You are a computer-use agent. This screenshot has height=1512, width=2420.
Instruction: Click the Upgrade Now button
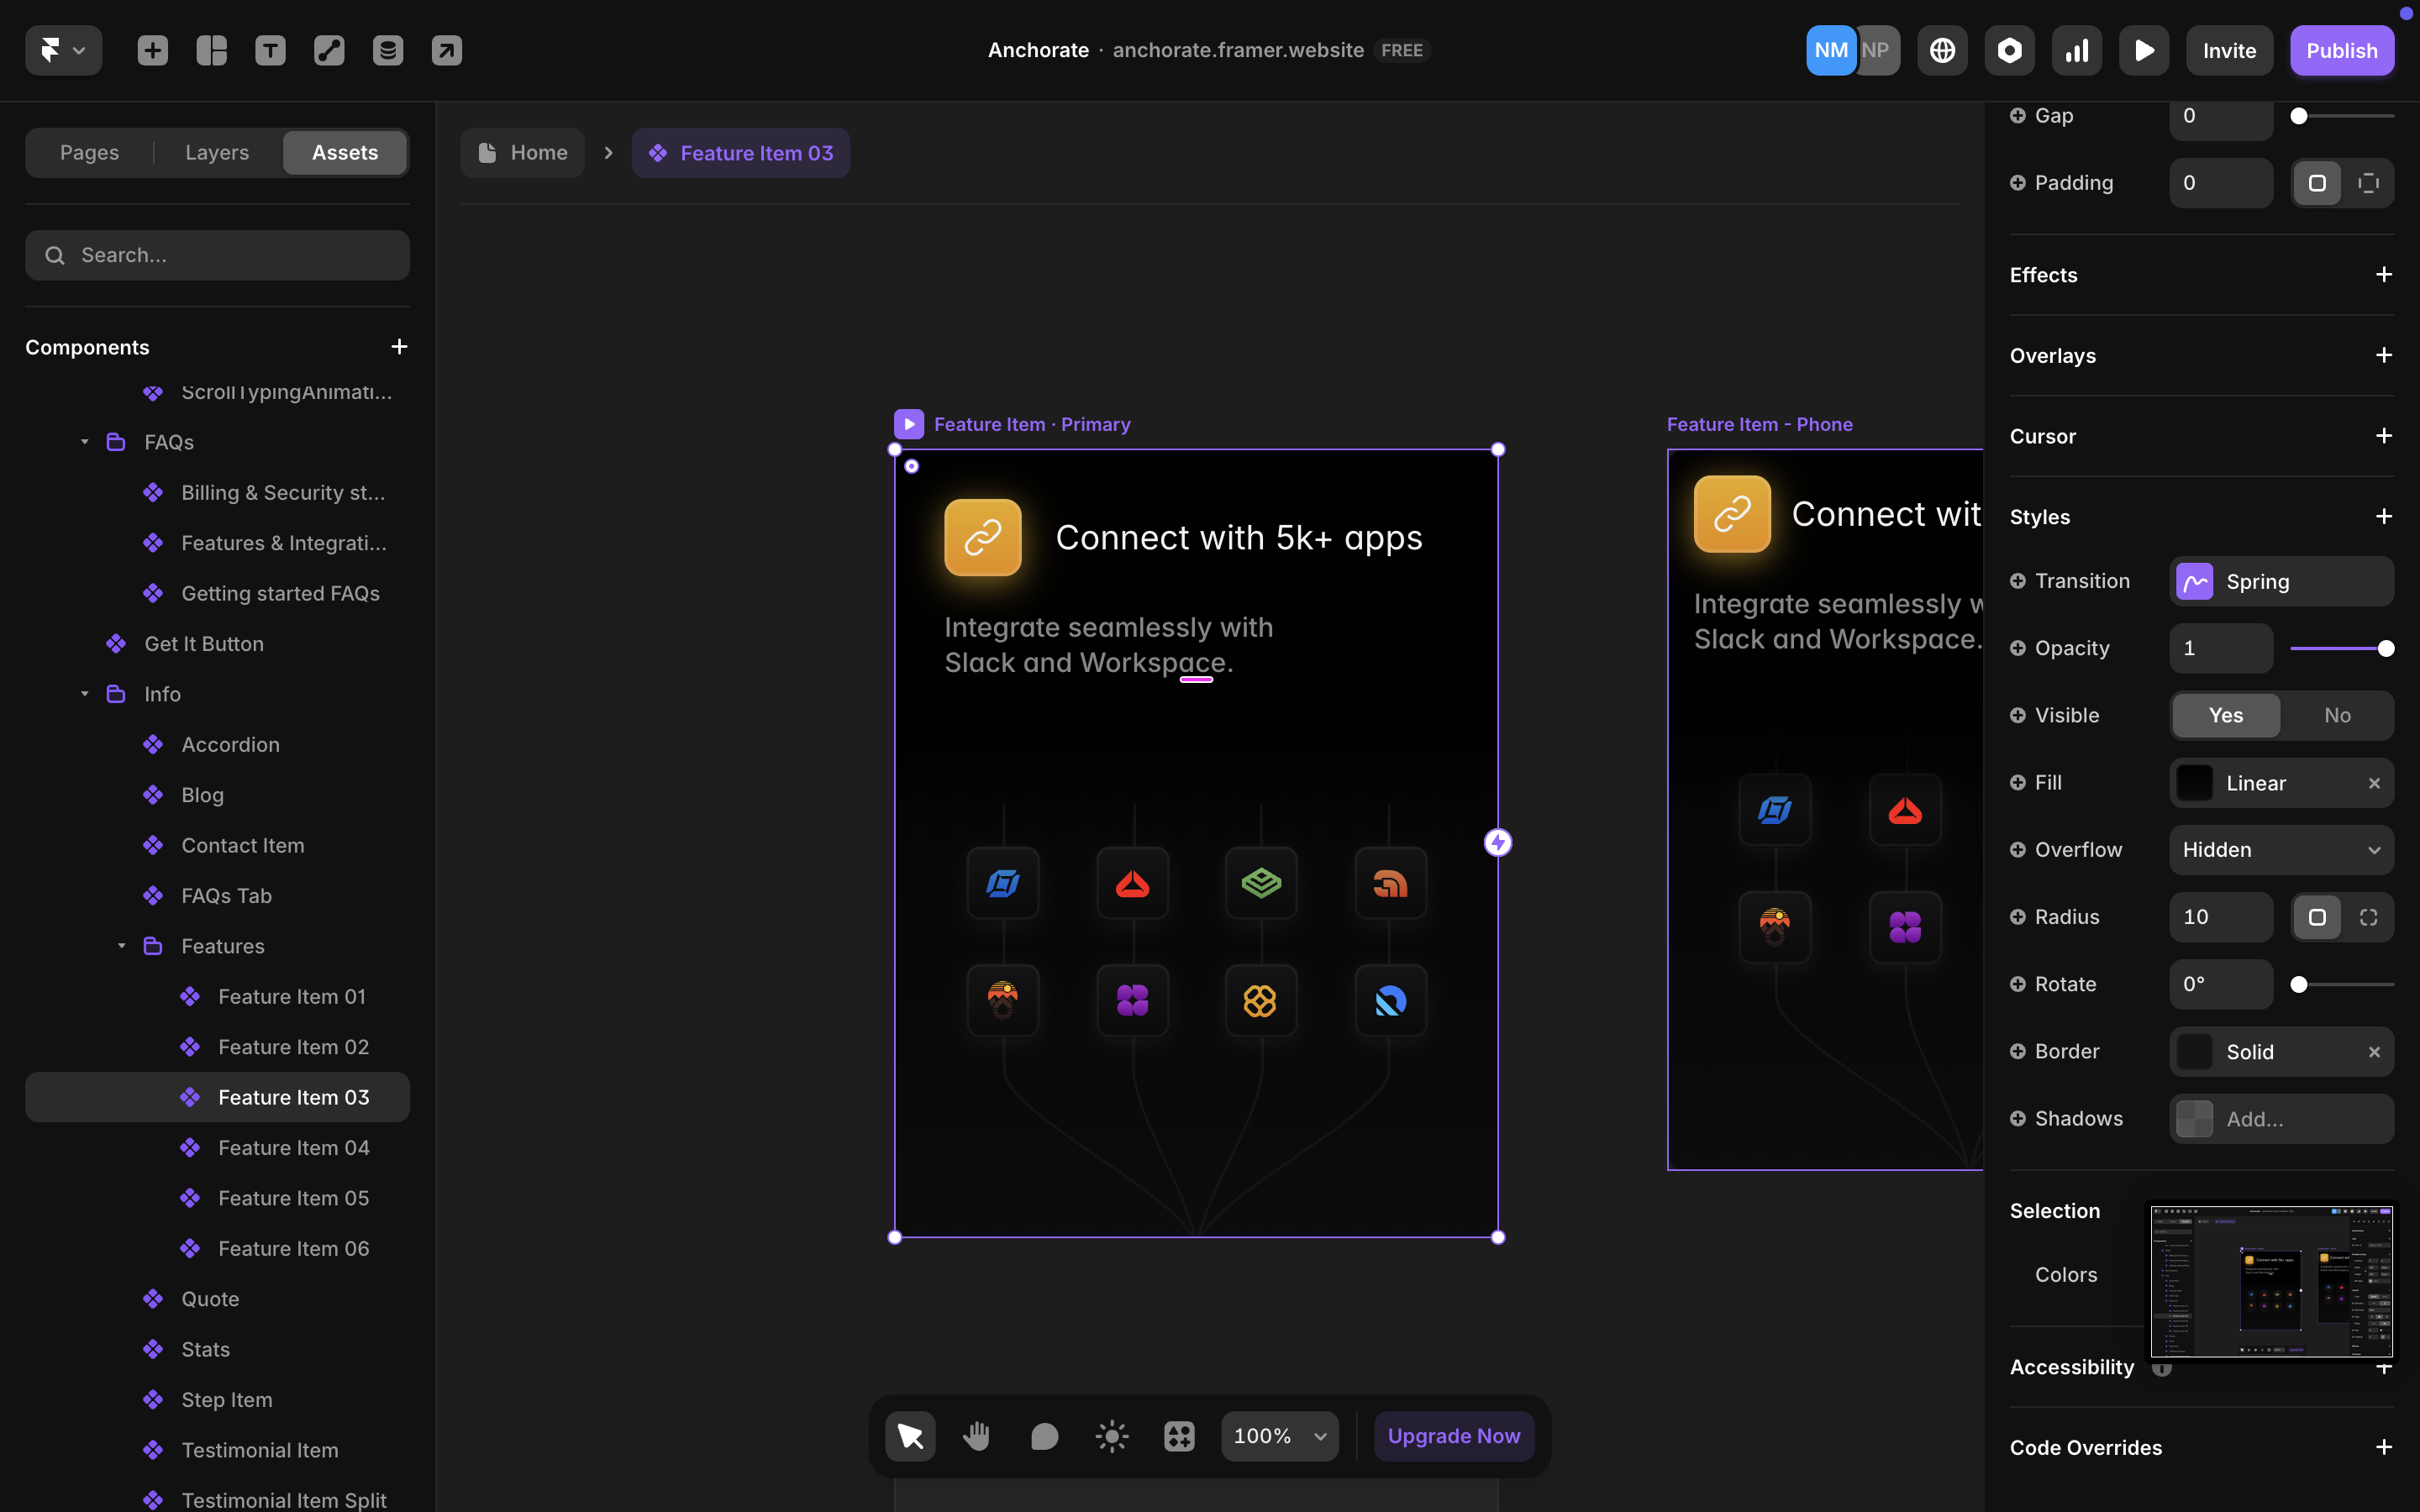tap(1453, 1436)
